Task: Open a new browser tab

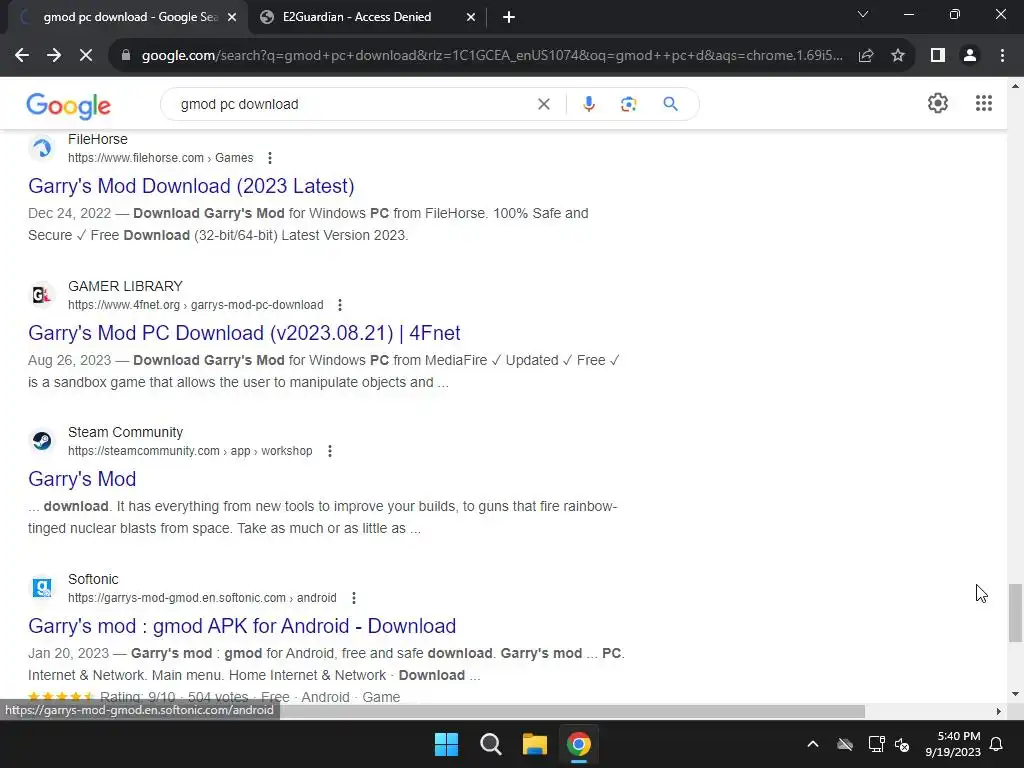Action: tap(509, 18)
